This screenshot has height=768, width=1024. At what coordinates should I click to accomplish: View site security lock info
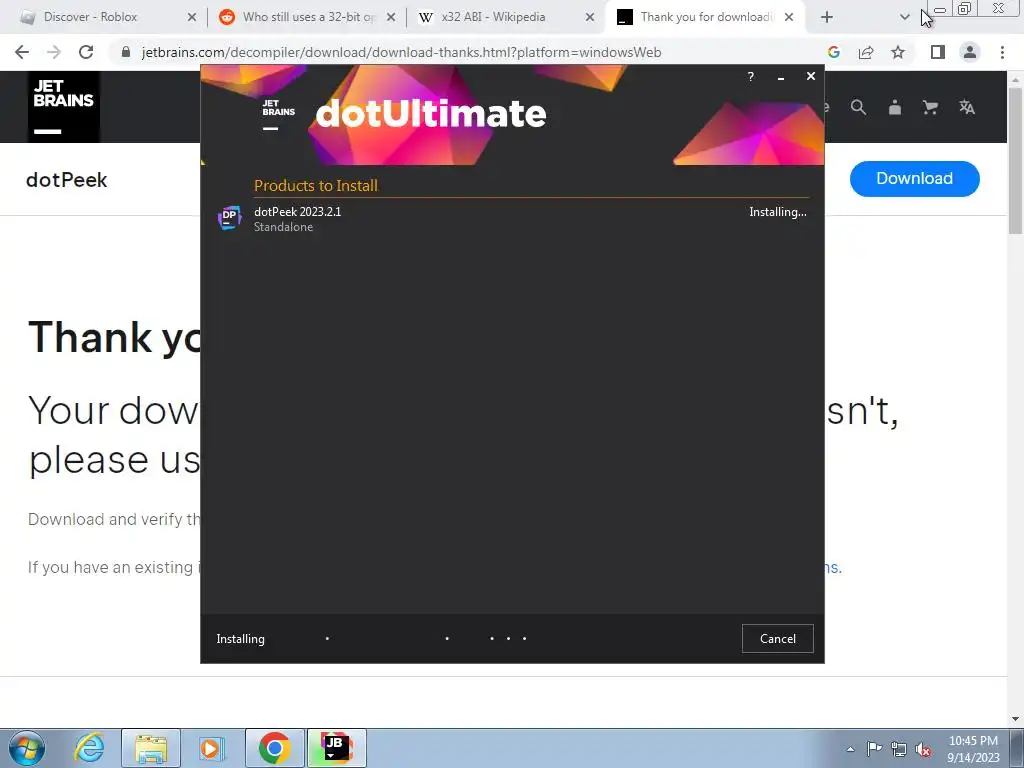(126, 52)
